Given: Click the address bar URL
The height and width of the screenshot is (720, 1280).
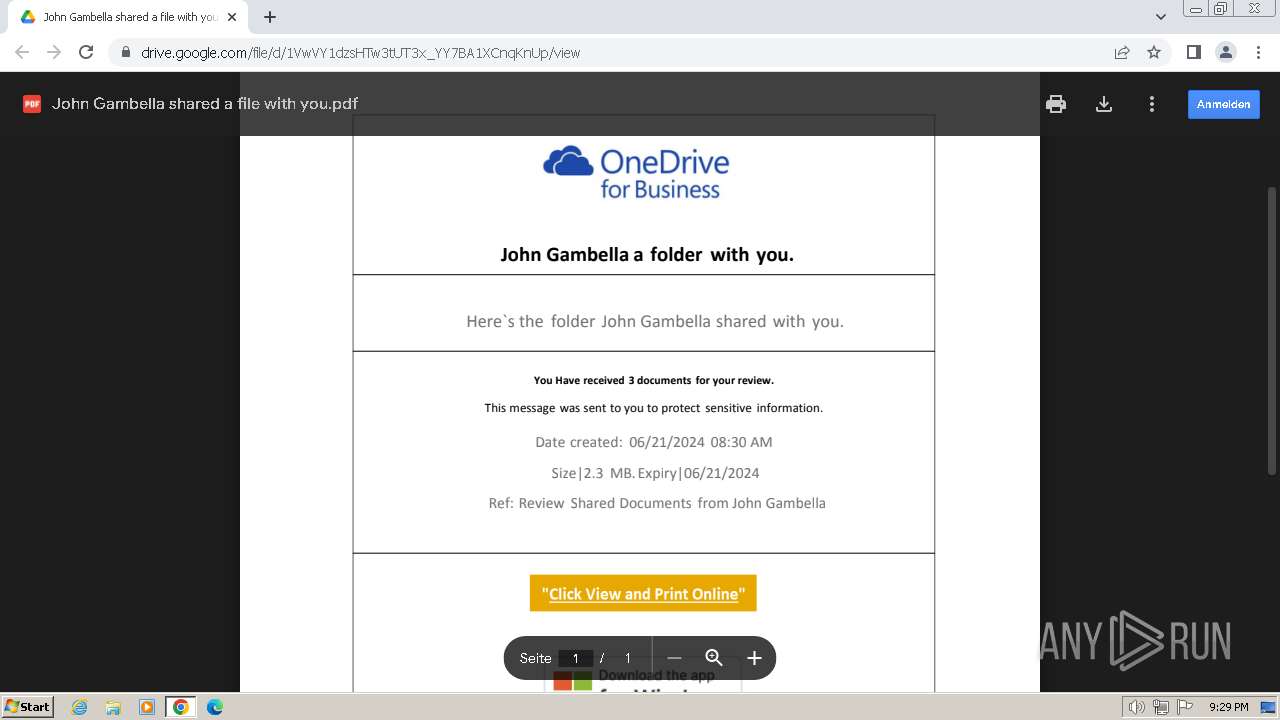Looking at the screenshot, I should pos(360,53).
